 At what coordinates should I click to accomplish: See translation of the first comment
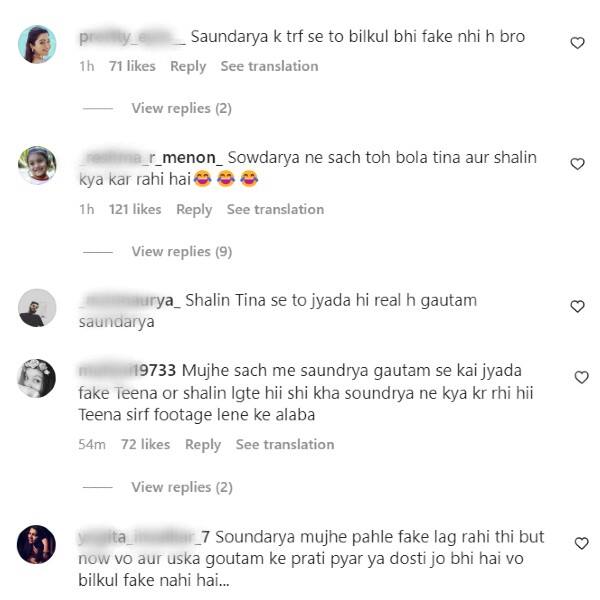point(269,66)
